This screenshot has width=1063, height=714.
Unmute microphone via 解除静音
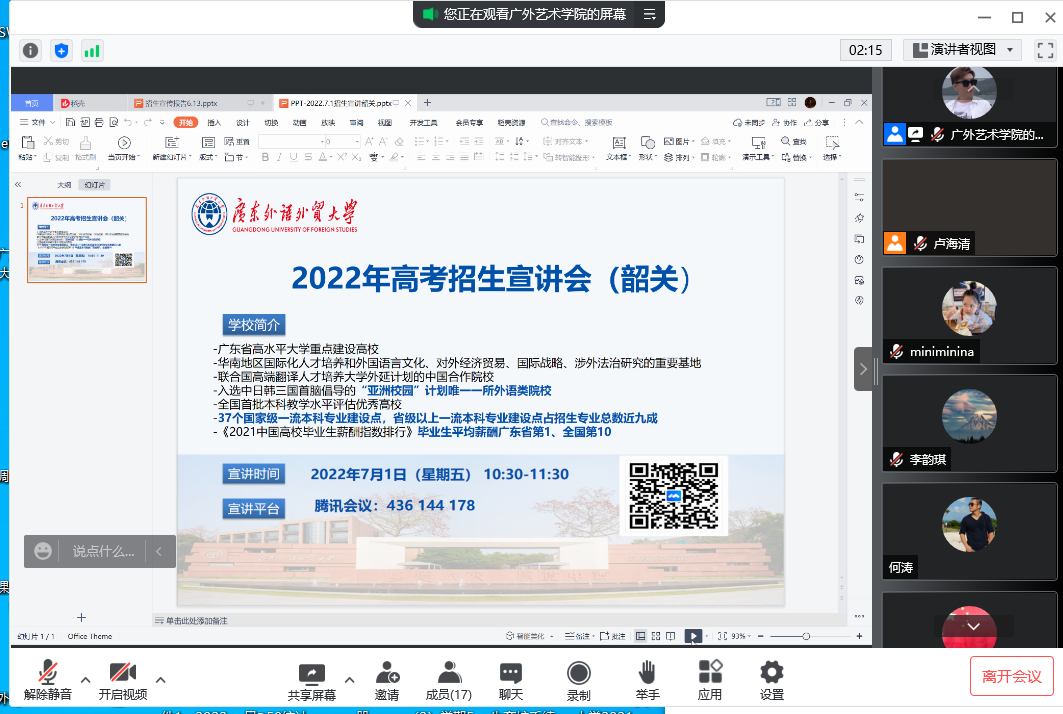pyautogui.click(x=47, y=681)
